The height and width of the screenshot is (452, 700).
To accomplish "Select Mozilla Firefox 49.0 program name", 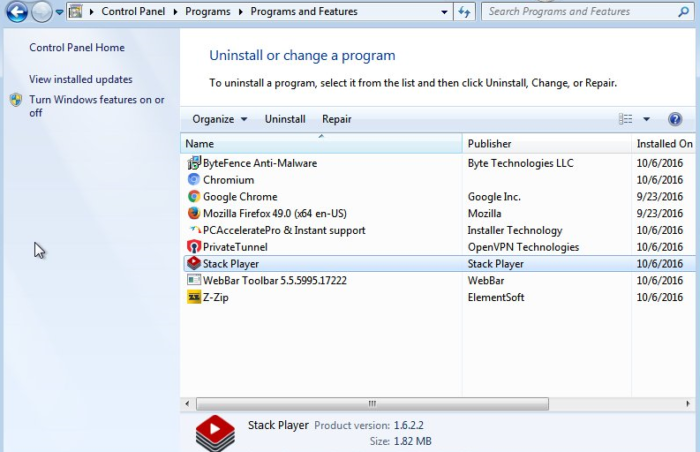I will 275,213.
